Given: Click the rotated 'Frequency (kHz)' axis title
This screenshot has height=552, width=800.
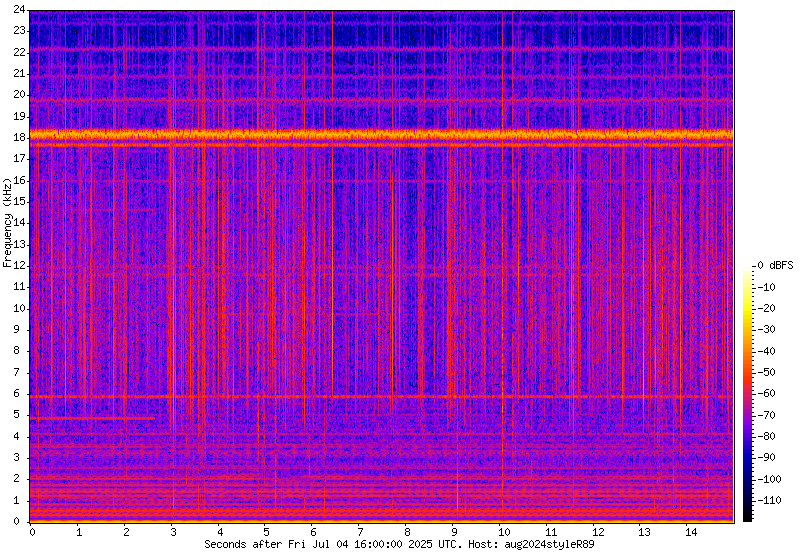Looking at the screenshot, I should [x=7, y=223].
